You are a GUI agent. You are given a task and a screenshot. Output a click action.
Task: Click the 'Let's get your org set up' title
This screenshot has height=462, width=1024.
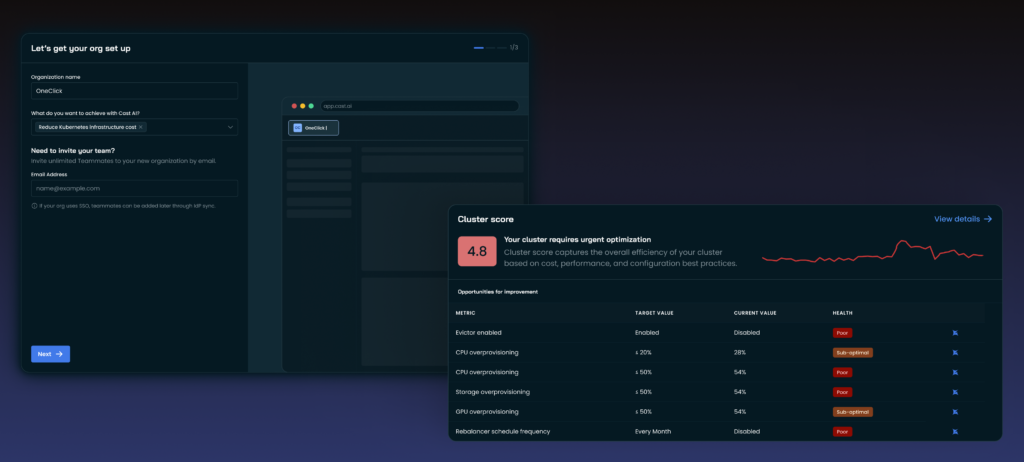80,48
